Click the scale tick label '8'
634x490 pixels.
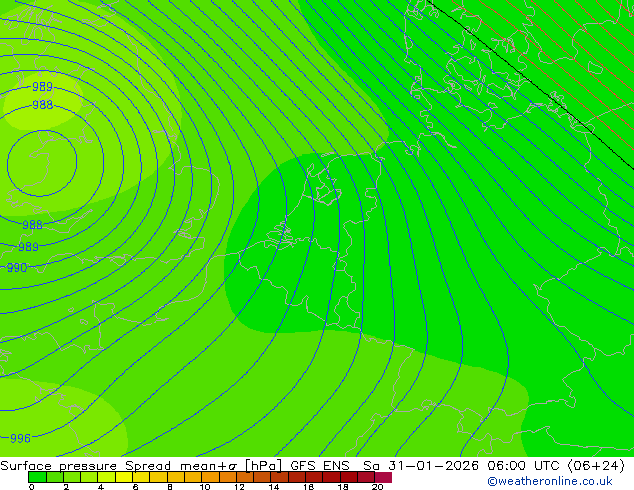(170, 487)
